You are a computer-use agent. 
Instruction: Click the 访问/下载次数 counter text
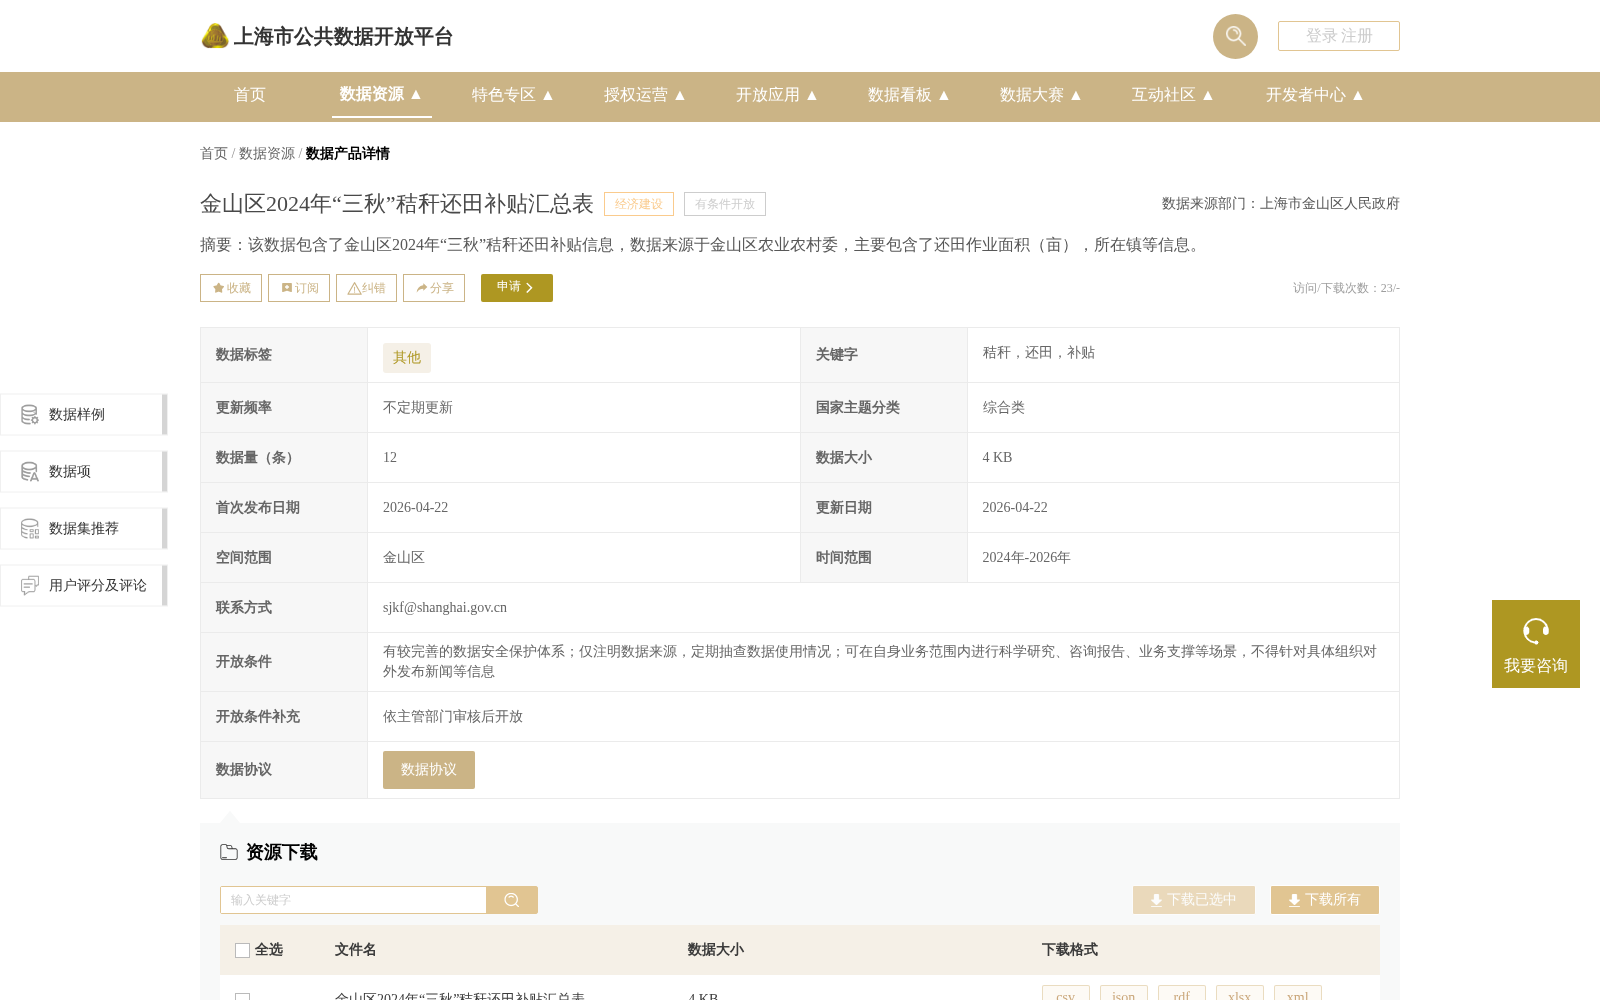(1346, 288)
